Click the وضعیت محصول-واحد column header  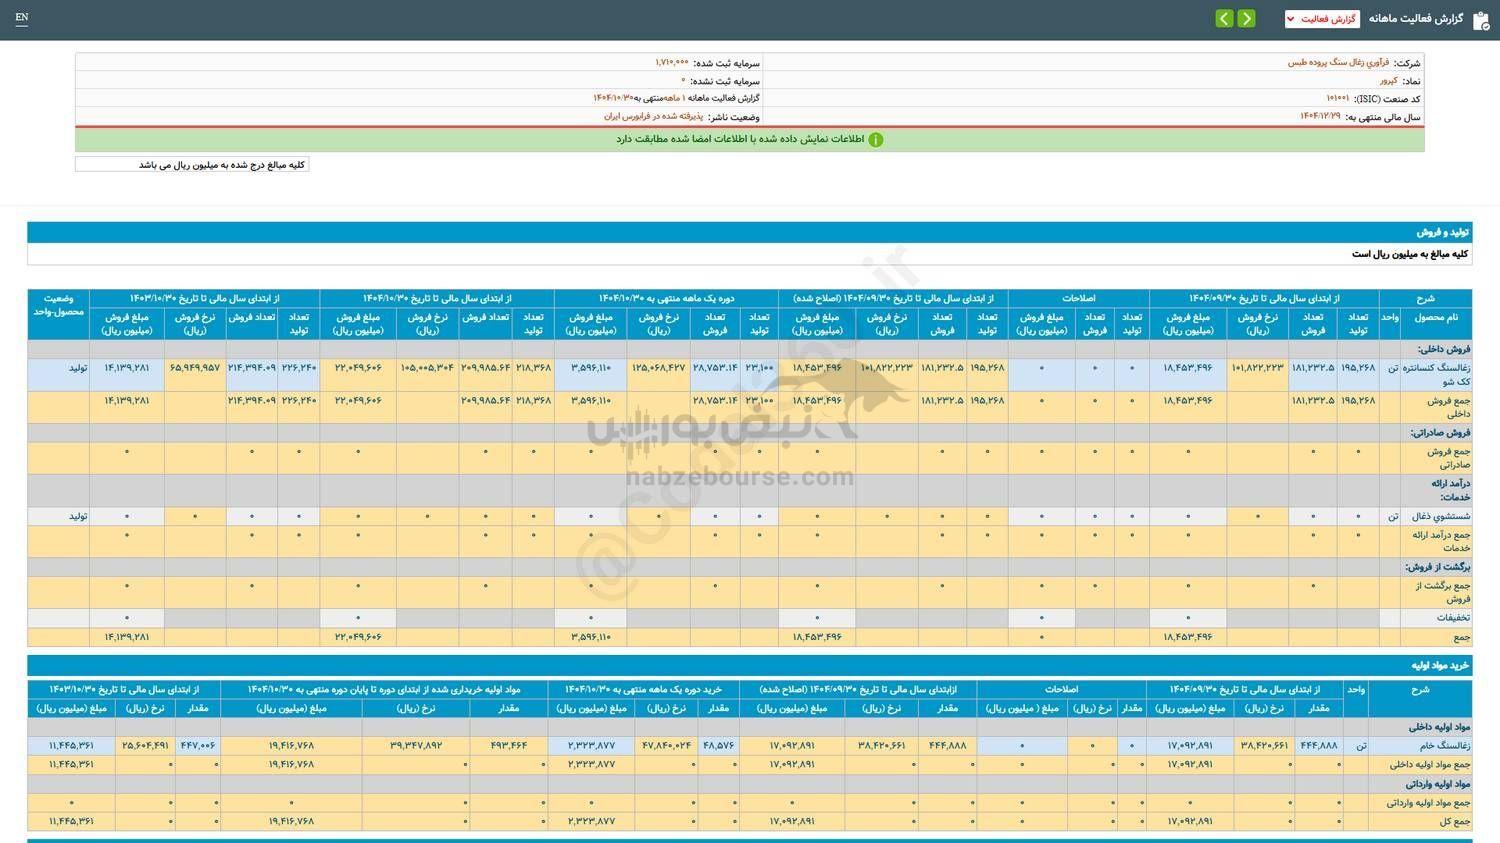58,305
